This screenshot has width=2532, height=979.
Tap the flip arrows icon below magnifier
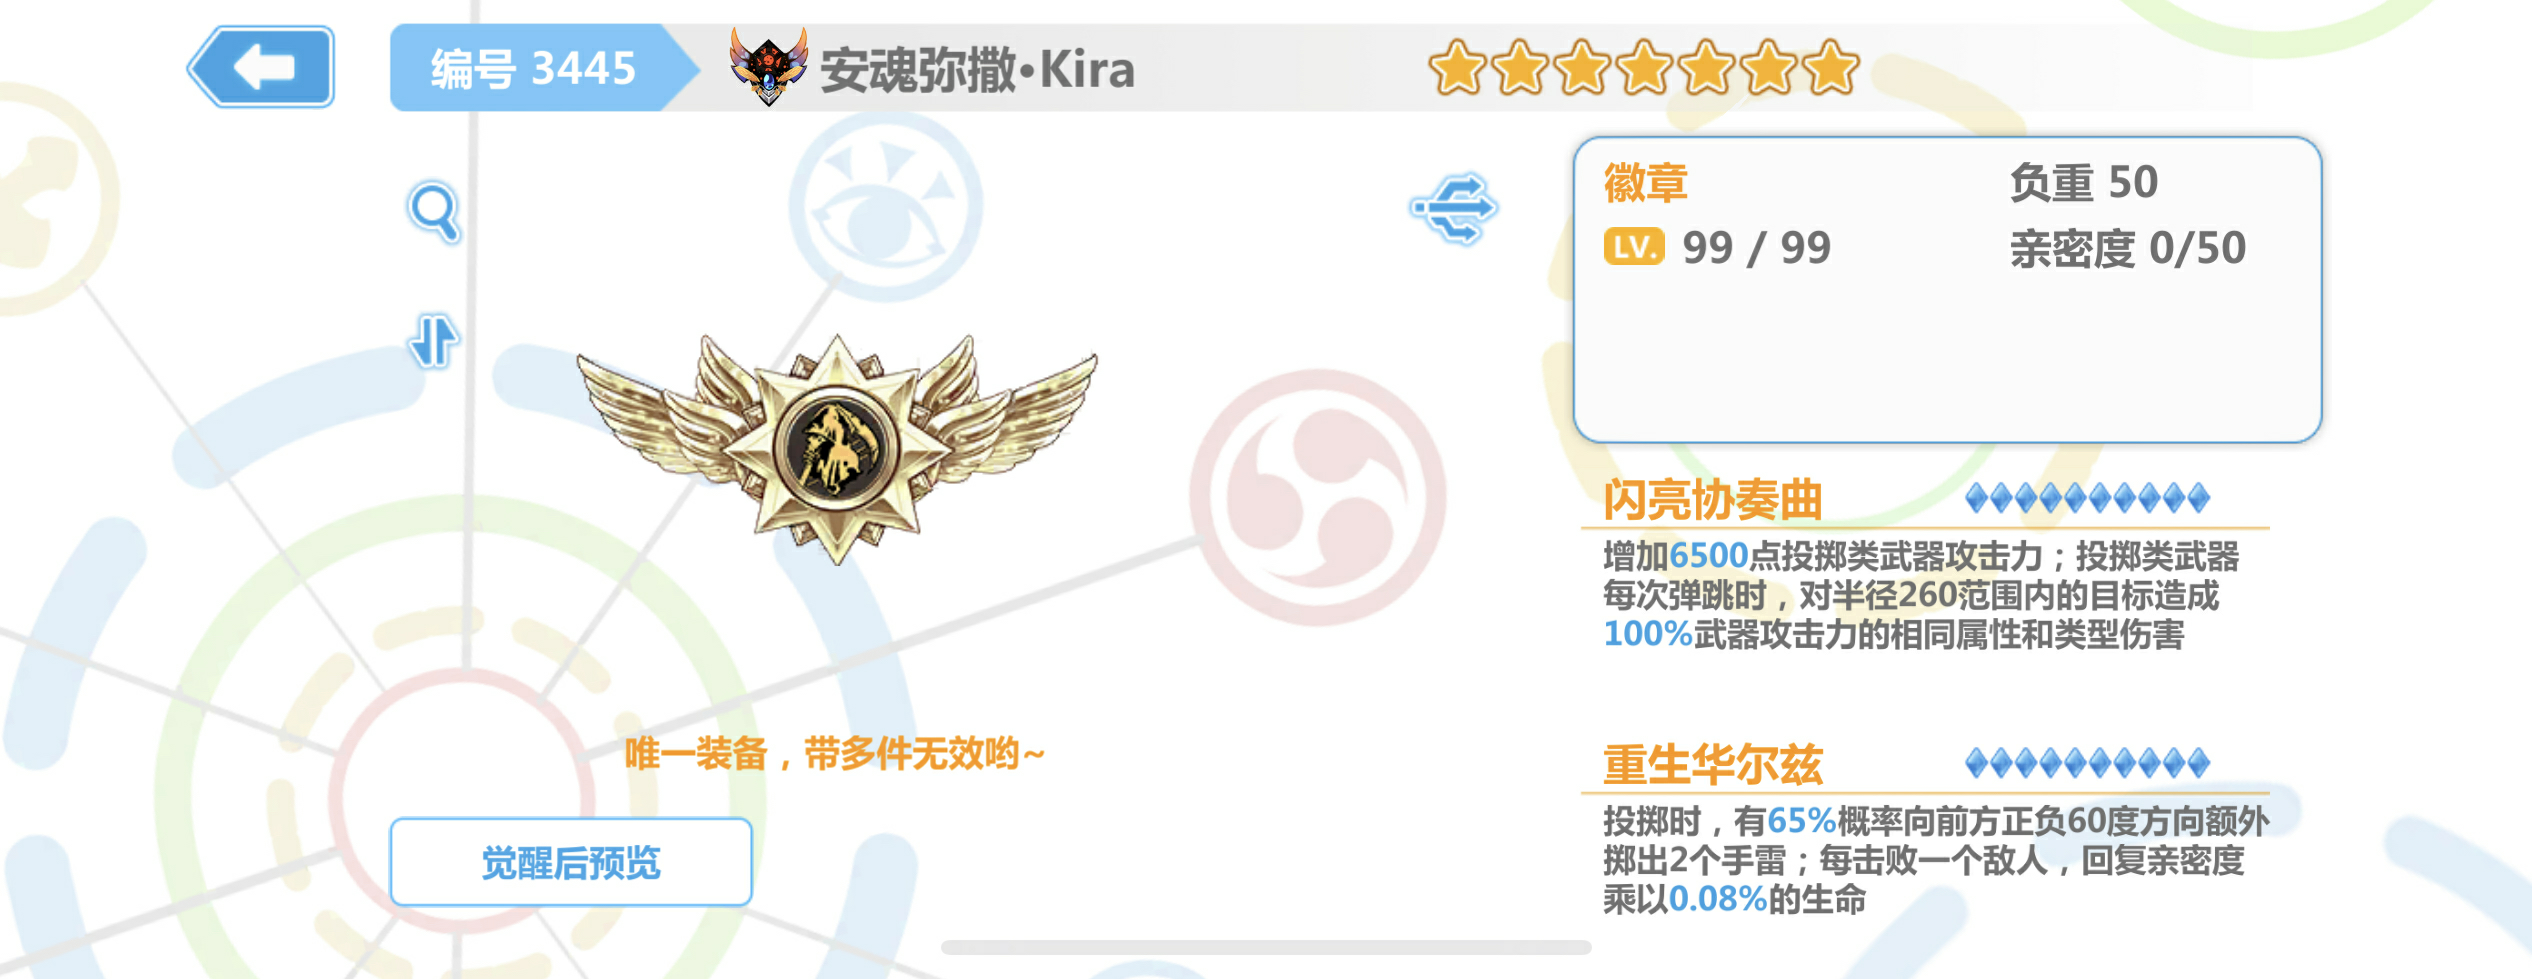[434, 341]
